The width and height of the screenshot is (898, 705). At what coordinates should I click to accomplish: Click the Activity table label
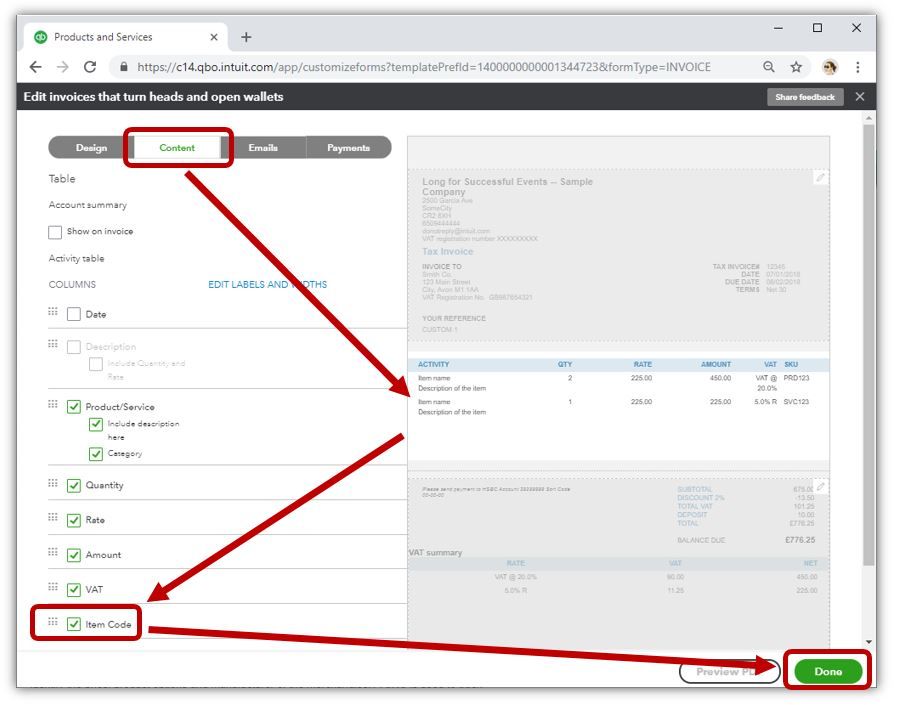coord(76,259)
